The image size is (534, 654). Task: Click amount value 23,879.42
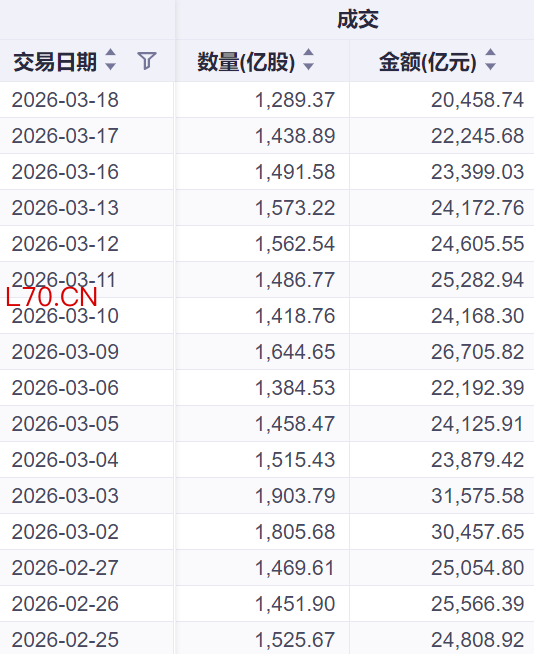477,460
